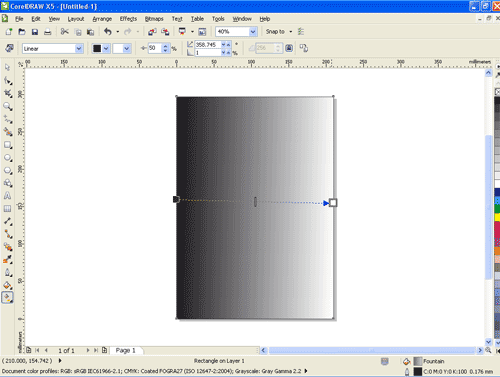Select the Freehand drawing tool
500x377 pixels.
tap(7, 119)
